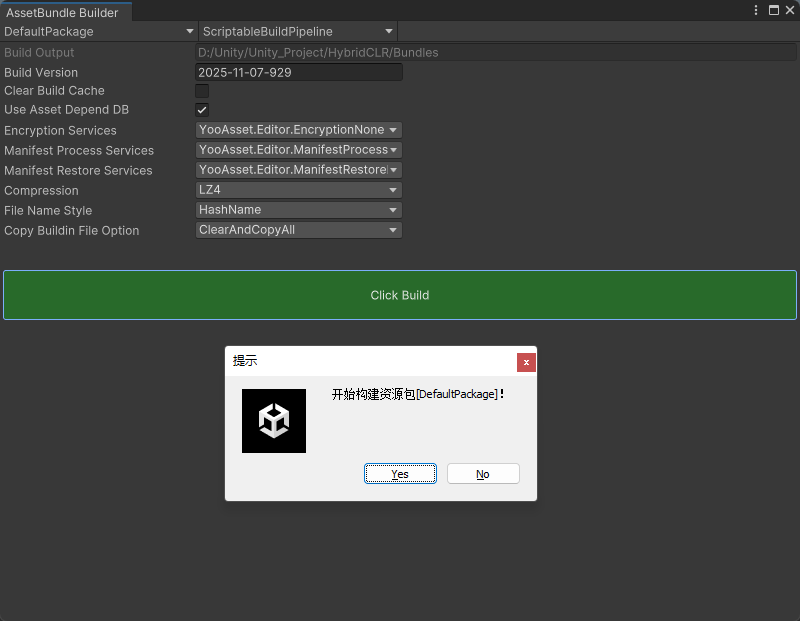Screen dimensions: 800x621
Task: Click the Build Output path field
Action: [x=495, y=53]
